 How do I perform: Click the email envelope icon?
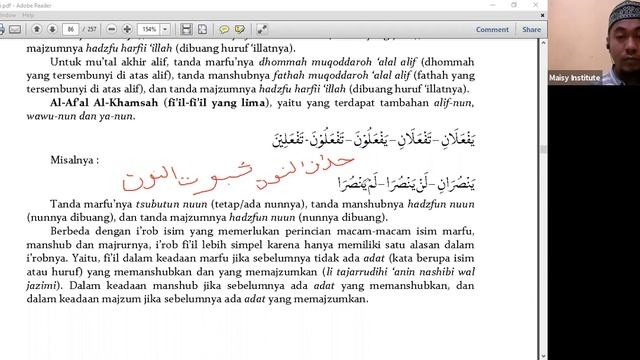click(15, 29)
